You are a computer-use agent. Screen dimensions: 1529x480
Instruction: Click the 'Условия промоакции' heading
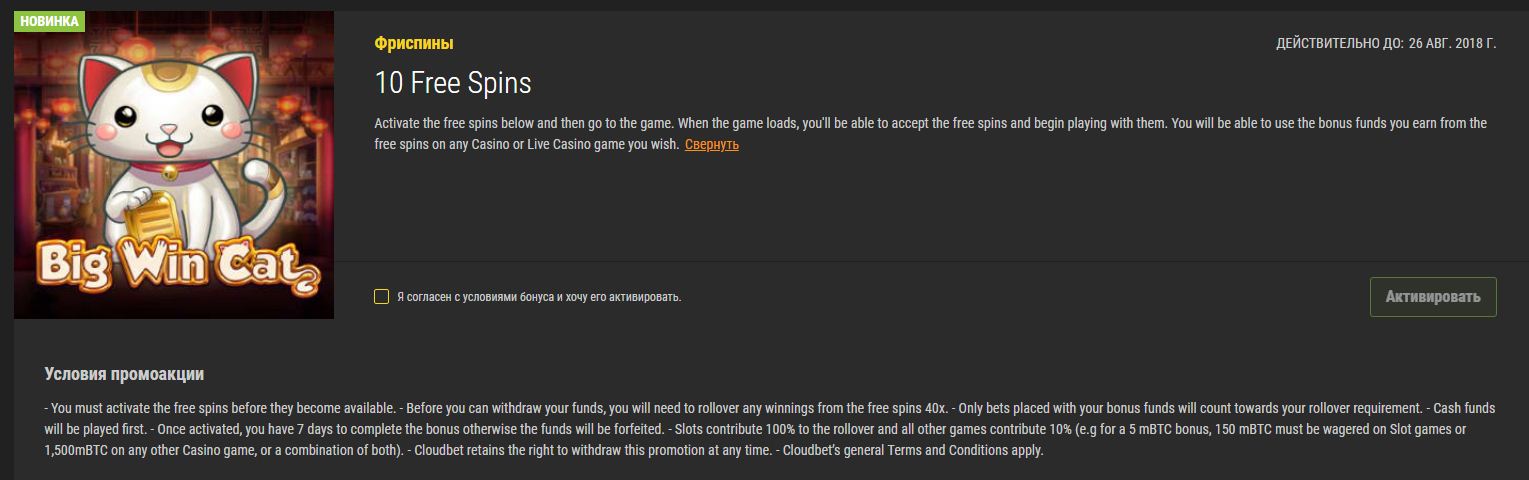[x=124, y=374]
